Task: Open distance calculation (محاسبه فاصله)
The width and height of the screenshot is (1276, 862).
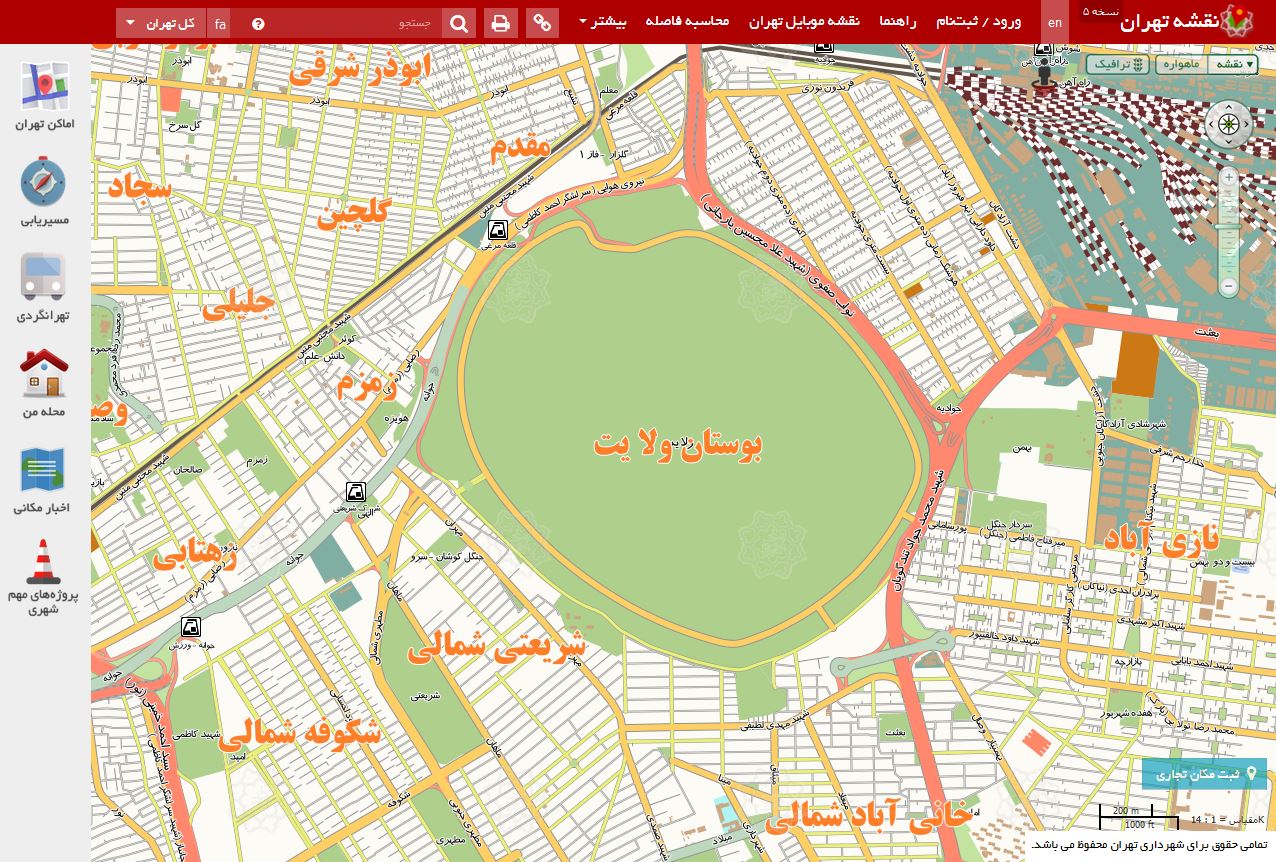Action: click(688, 21)
